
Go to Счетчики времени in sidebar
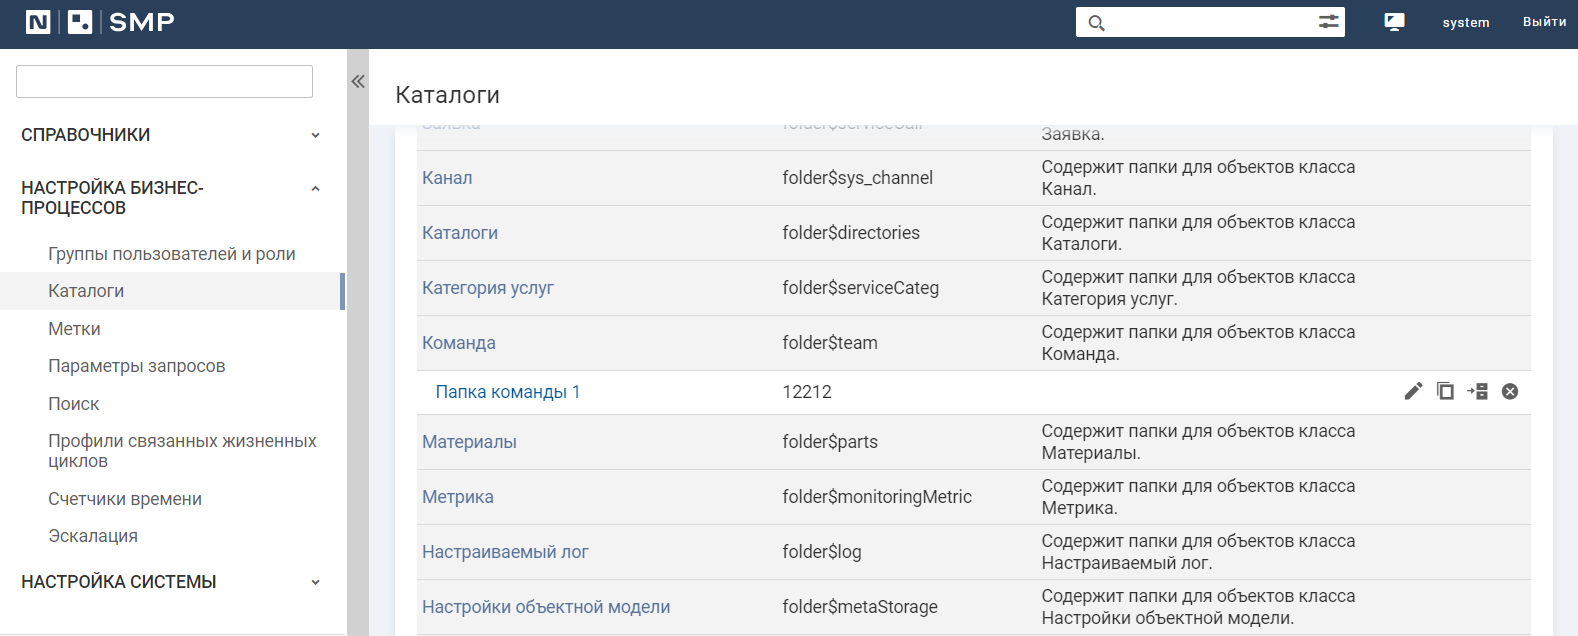125,499
